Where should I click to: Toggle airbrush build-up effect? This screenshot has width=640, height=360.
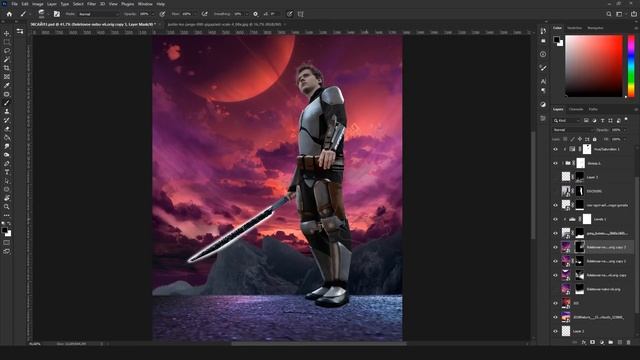[204, 14]
